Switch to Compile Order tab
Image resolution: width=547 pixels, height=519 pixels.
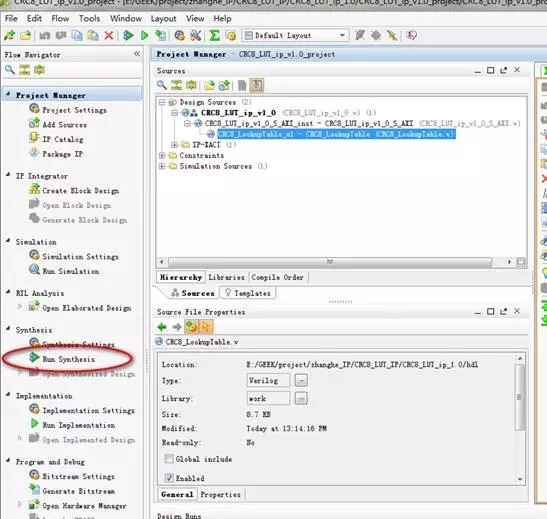point(278,277)
